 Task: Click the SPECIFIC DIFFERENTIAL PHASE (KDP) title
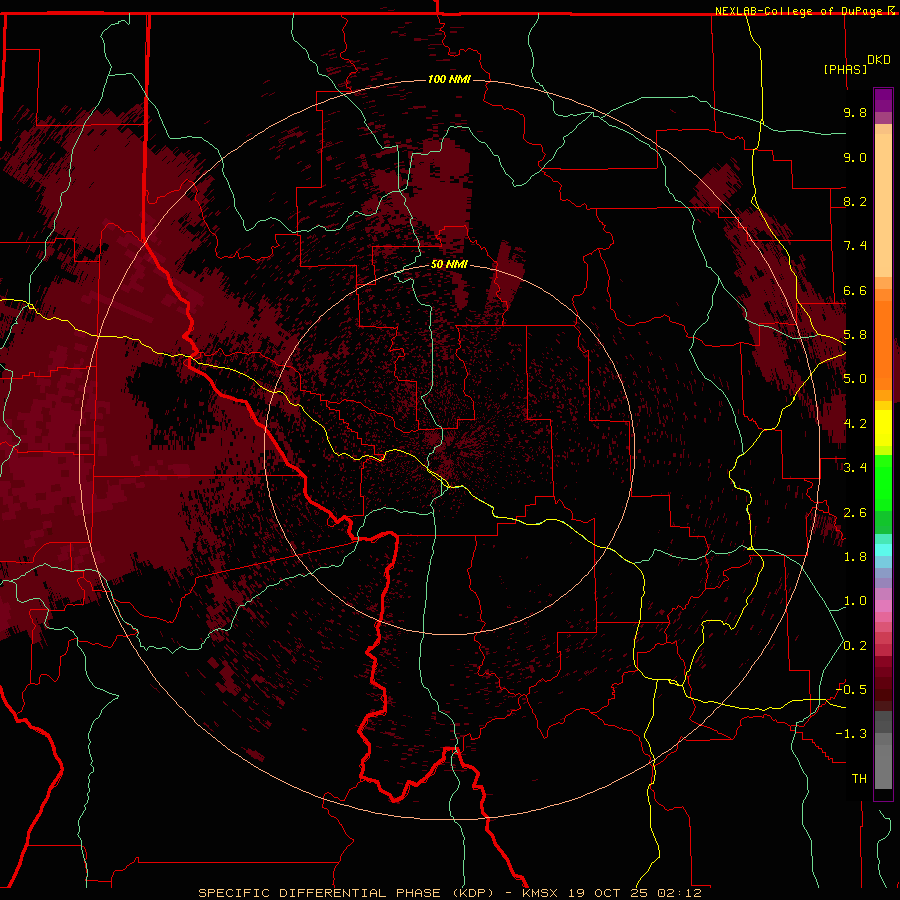(x=346, y=893)
